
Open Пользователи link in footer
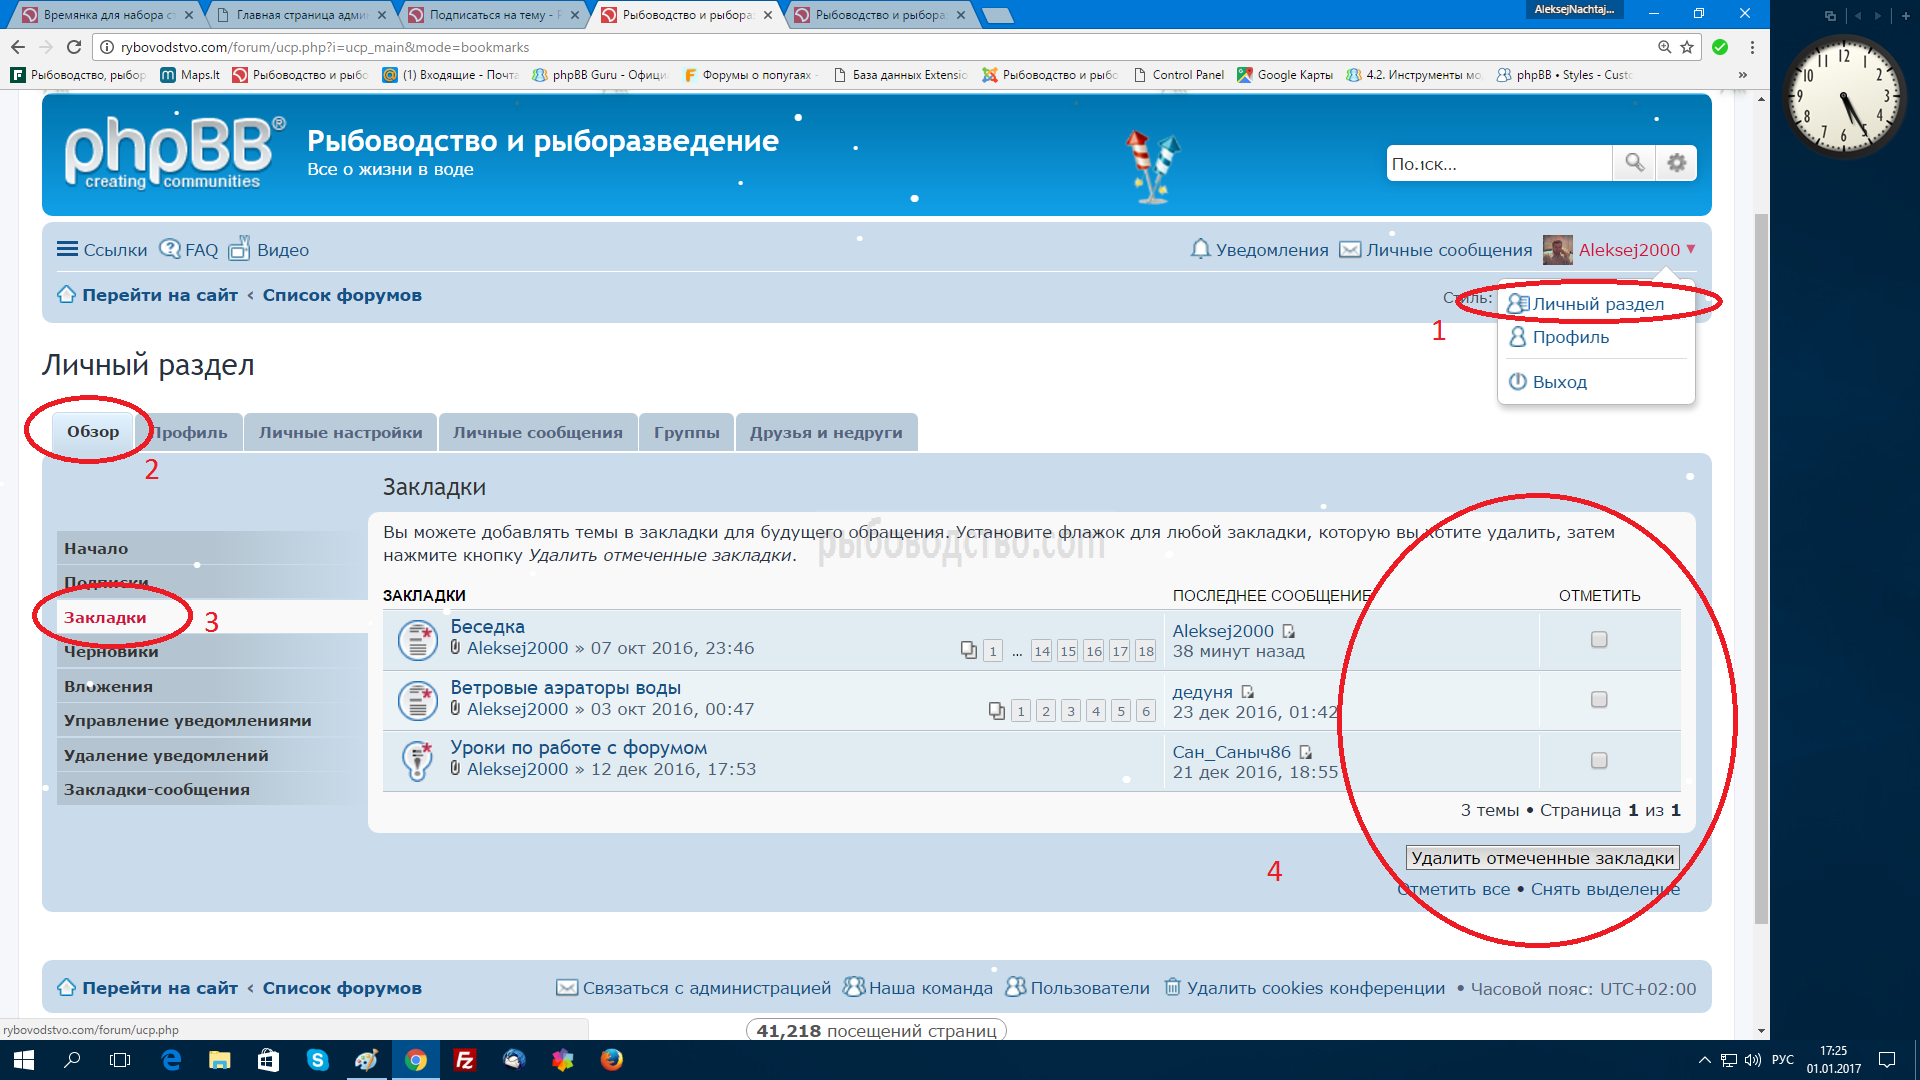click(1078, 988)
